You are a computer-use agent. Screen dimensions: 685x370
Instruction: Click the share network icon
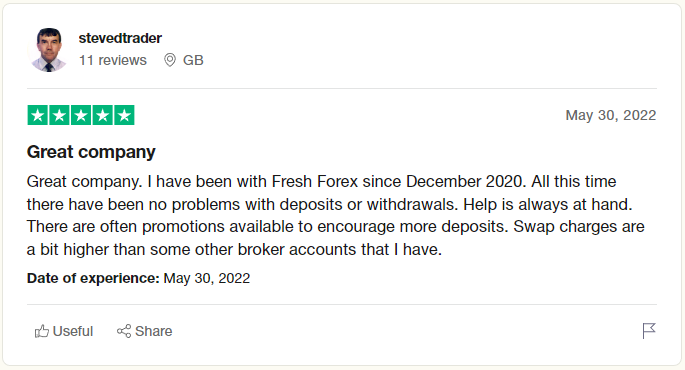coord(124,331)
